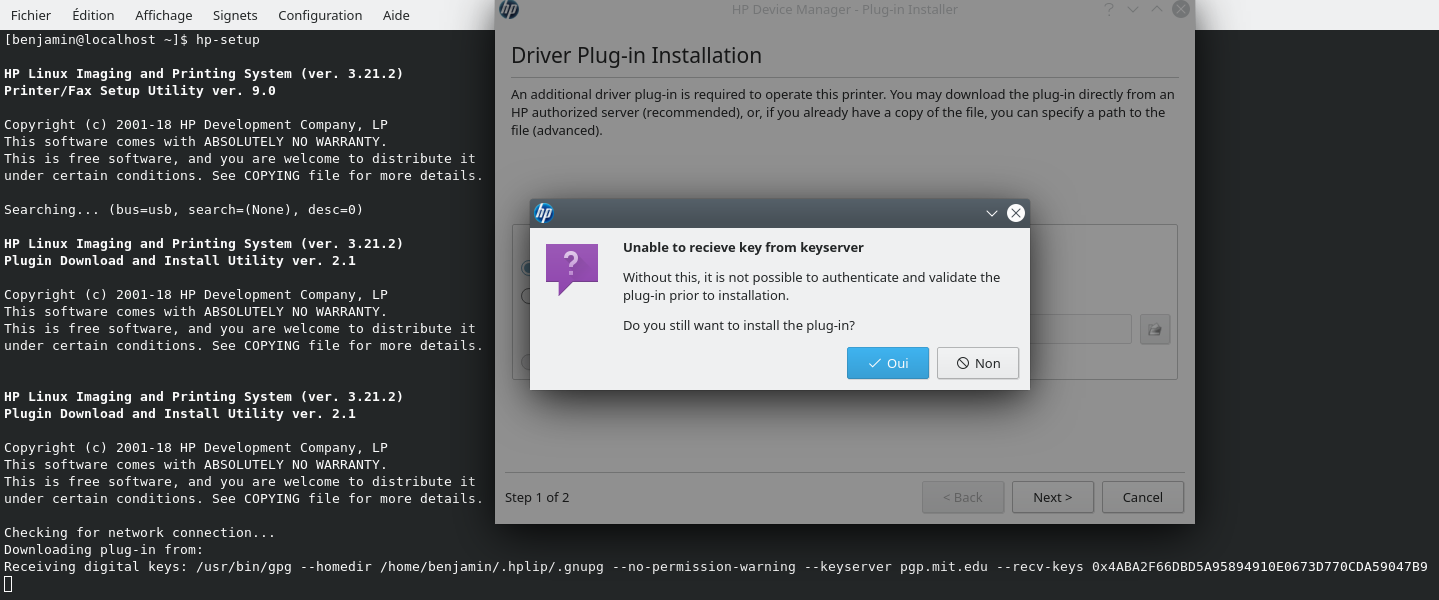This screenshot has width=1439, height=600.
Task: Maximize Plug-in Installer via up chevron
Action: [1157, 9]
